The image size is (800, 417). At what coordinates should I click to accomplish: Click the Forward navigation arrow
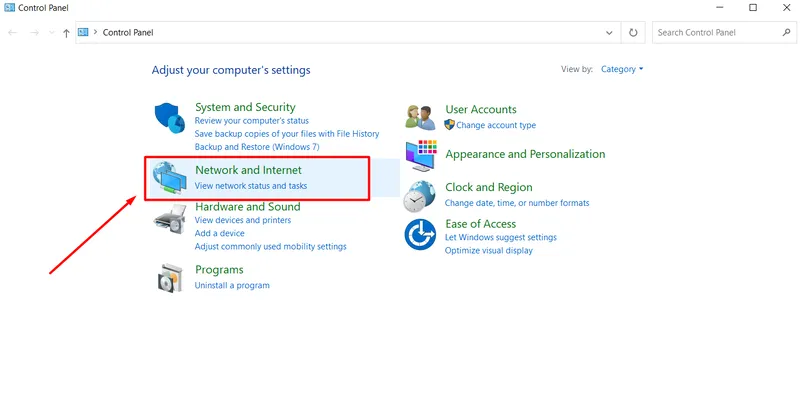34,33
